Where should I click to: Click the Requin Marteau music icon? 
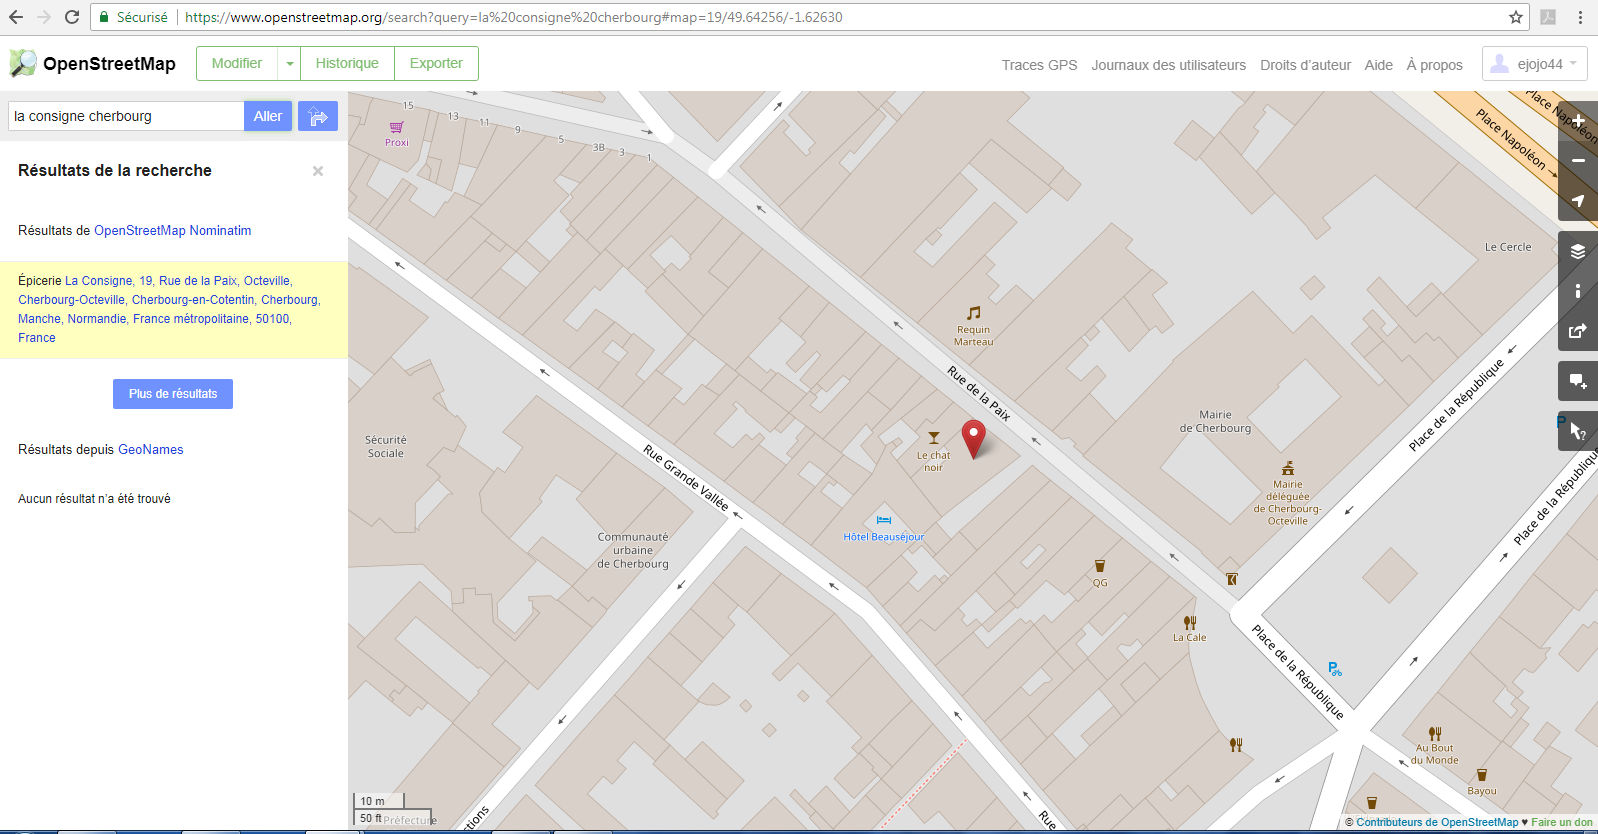[x=973, y=313]
